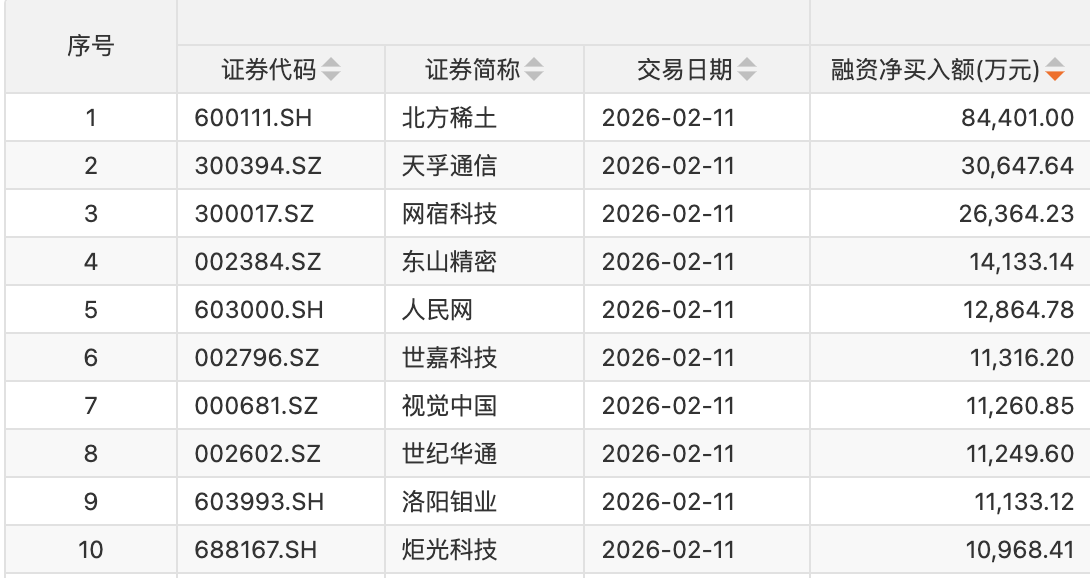The image size is (1090, 578).
Task: Click the downward triangle next to 交易日期
Action: (x=749, y=76)
